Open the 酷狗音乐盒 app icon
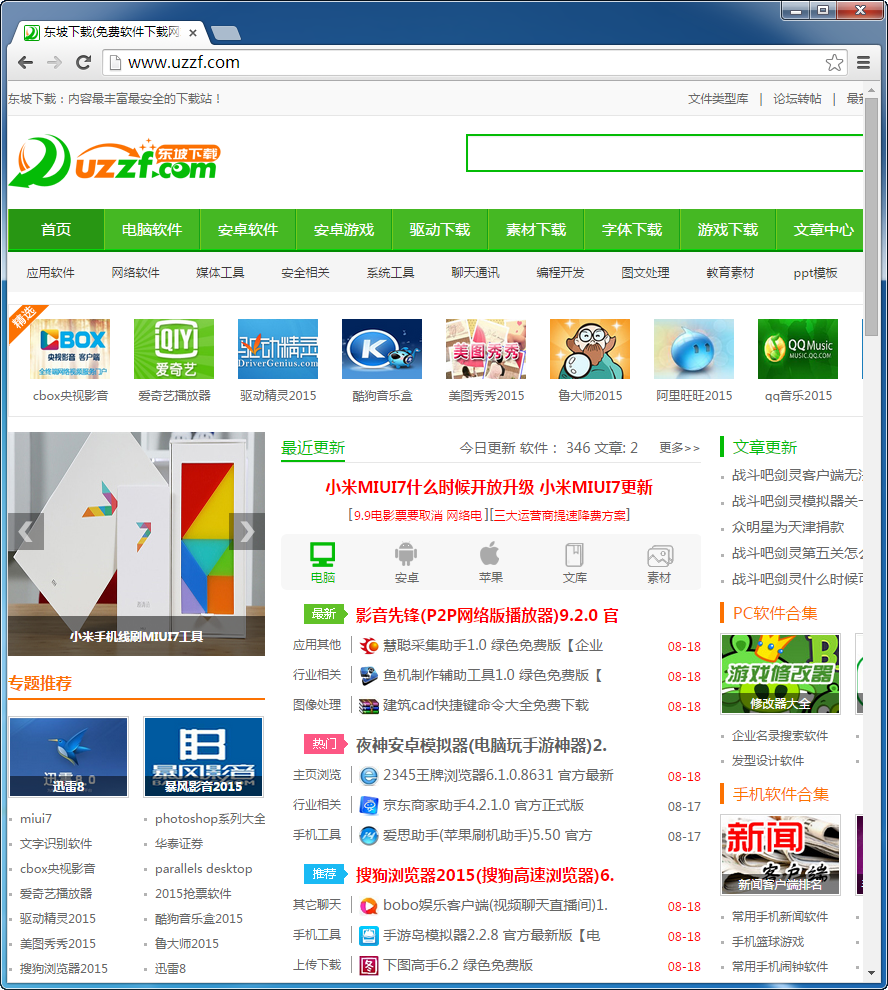This screenshot has width=888, height=990. 382,349
